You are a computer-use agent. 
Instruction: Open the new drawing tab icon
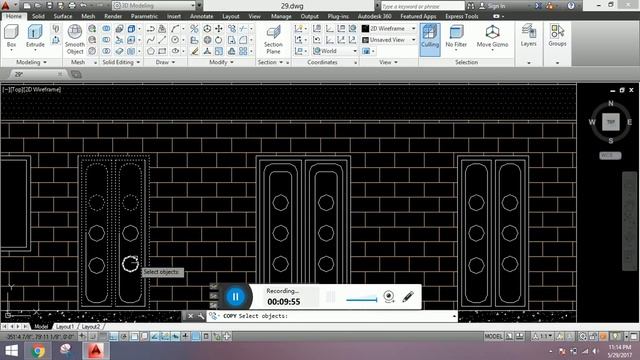[76, 74]
